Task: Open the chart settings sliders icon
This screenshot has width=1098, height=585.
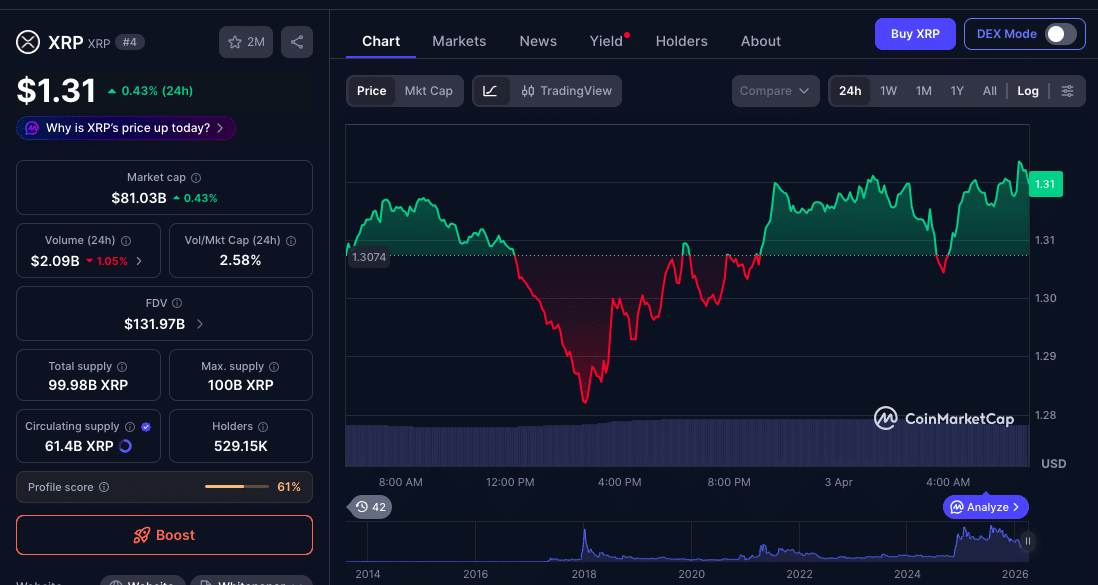Action: pyautogui.click(x=1067, y=90)
